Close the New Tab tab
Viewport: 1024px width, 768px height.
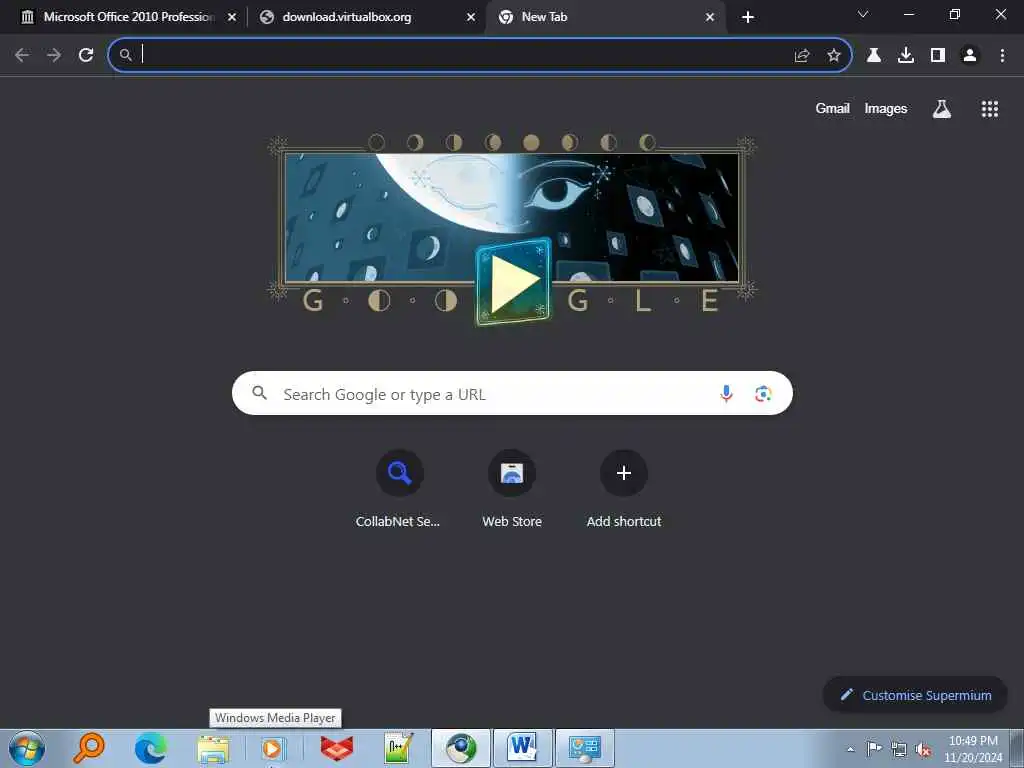pos(710,17)
